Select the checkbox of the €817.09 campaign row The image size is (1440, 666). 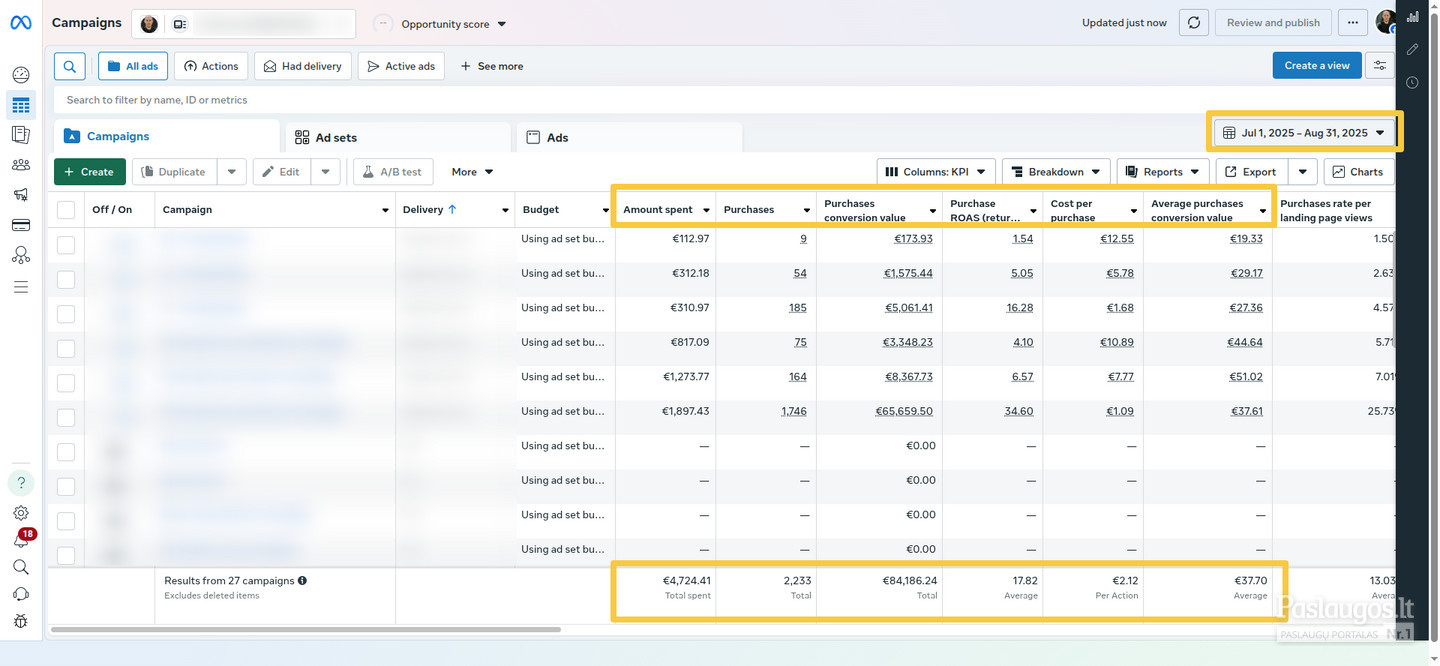click(x=66, y=348)
